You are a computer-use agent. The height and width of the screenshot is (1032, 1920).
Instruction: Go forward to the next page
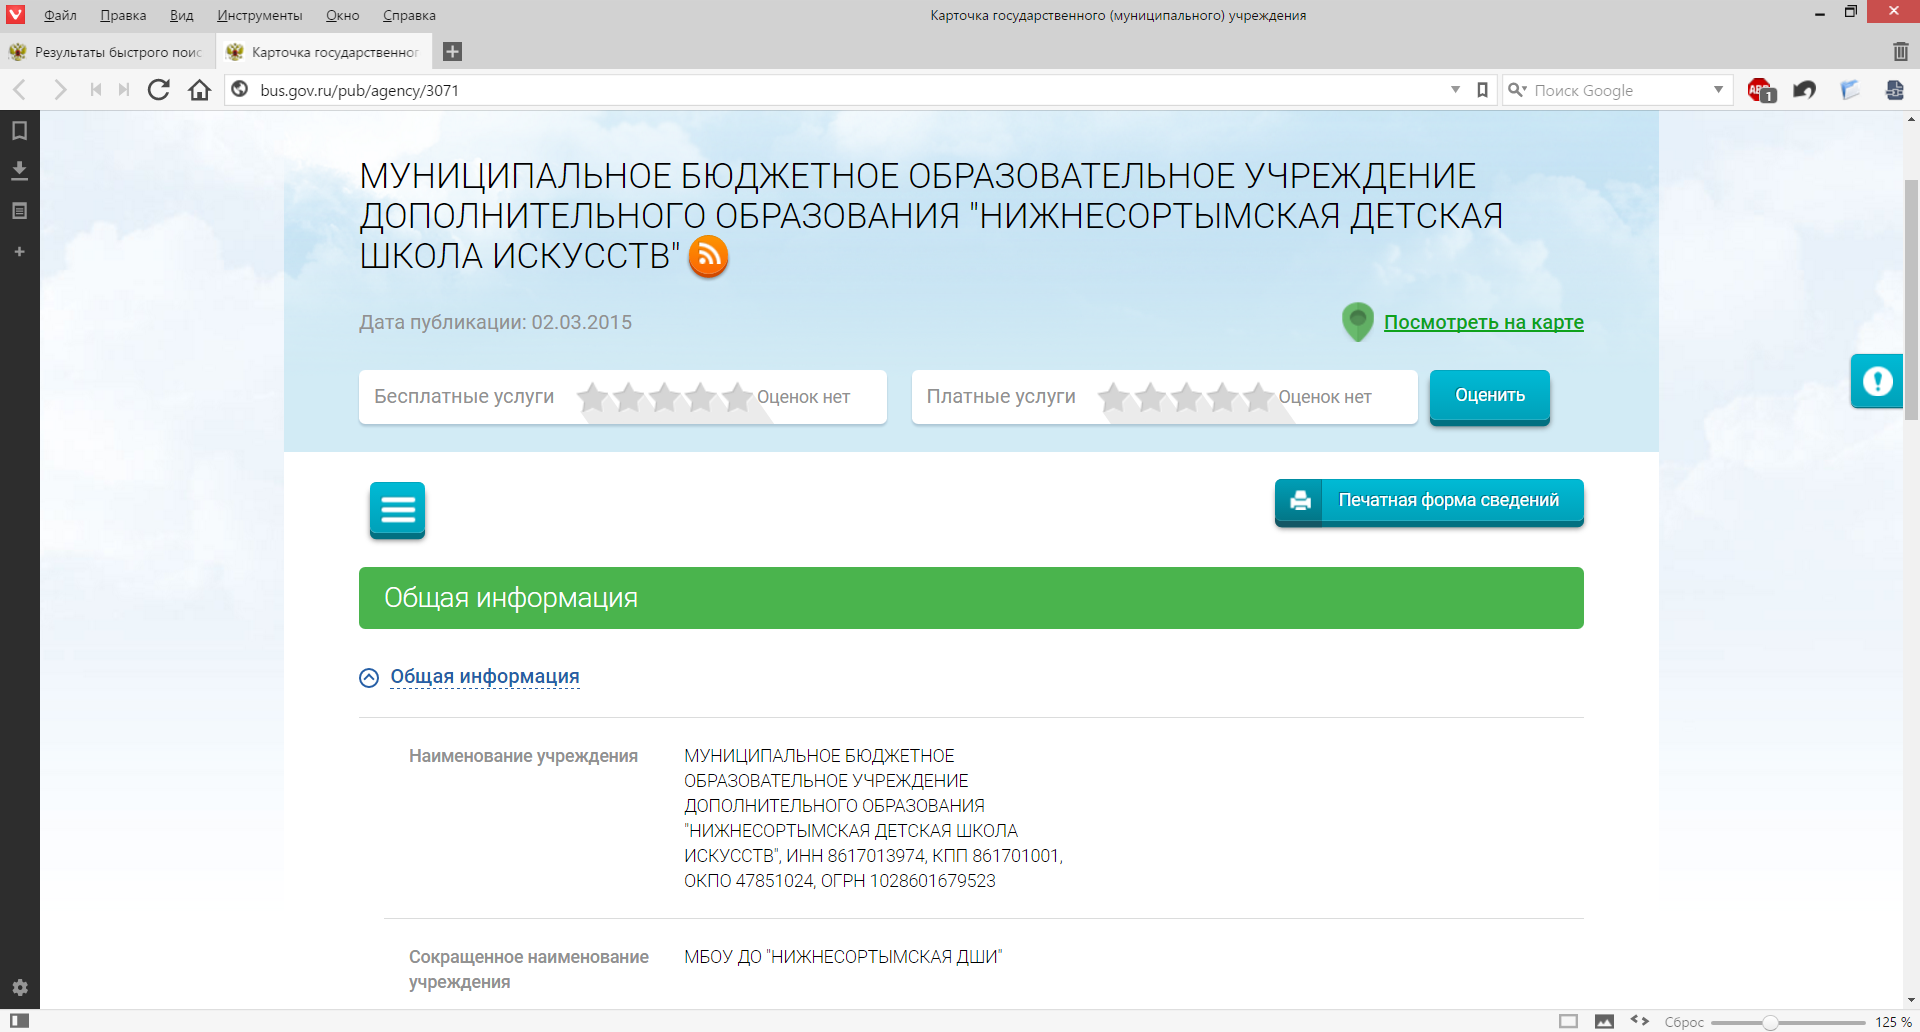[60, 90]
